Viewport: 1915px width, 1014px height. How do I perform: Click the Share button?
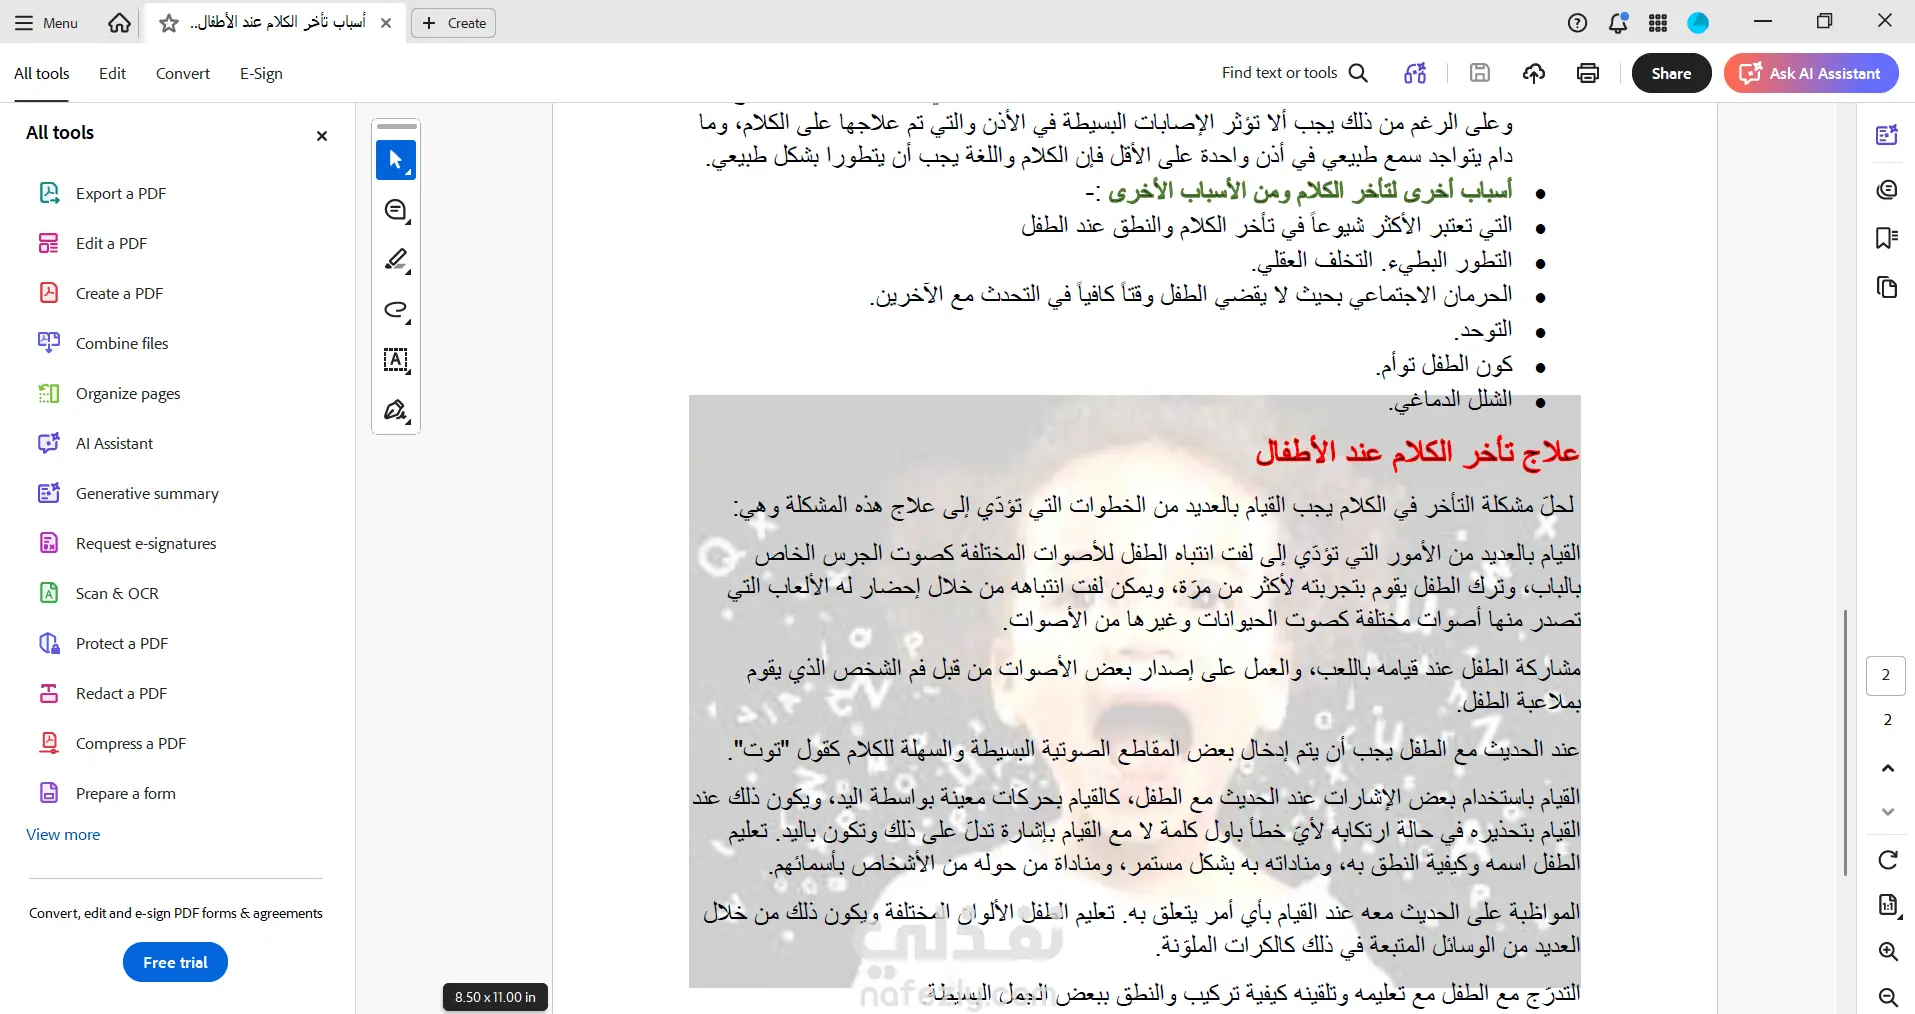coord(1671,73)
